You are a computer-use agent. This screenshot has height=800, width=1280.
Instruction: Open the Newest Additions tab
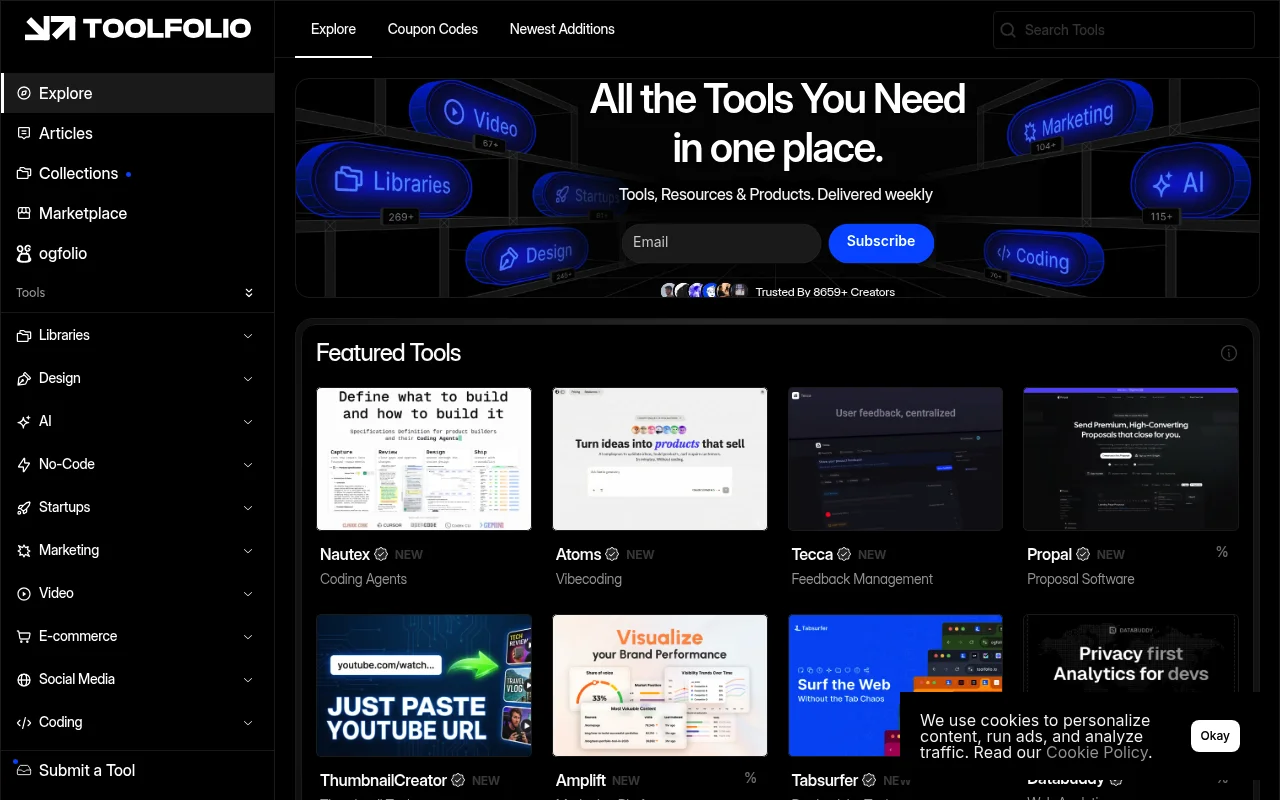pos(562,29)
